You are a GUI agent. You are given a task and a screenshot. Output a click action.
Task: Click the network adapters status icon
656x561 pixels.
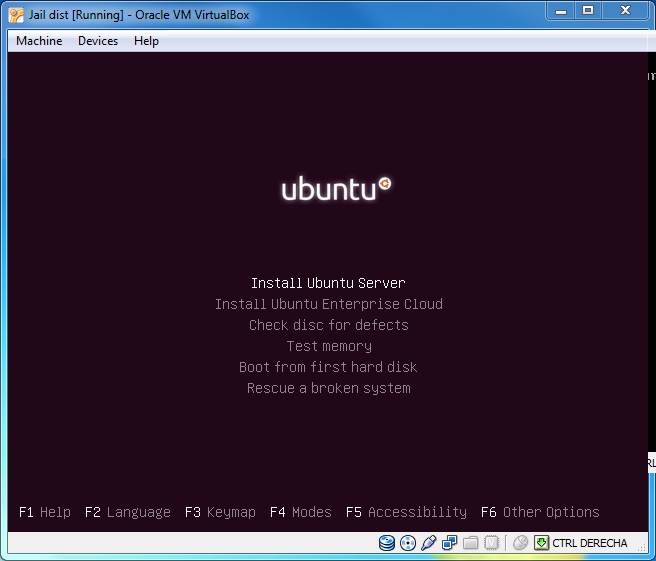tap(449, 543)
